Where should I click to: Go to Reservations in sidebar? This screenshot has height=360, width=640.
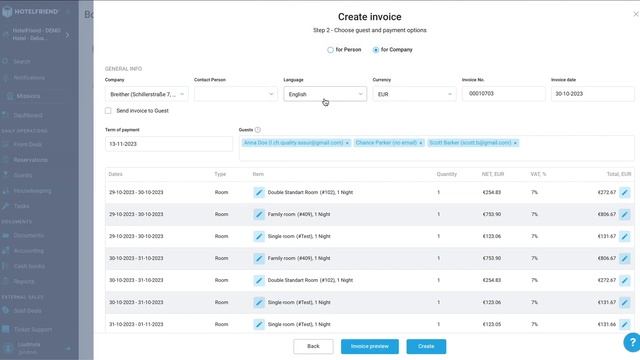tap(30, 160)
